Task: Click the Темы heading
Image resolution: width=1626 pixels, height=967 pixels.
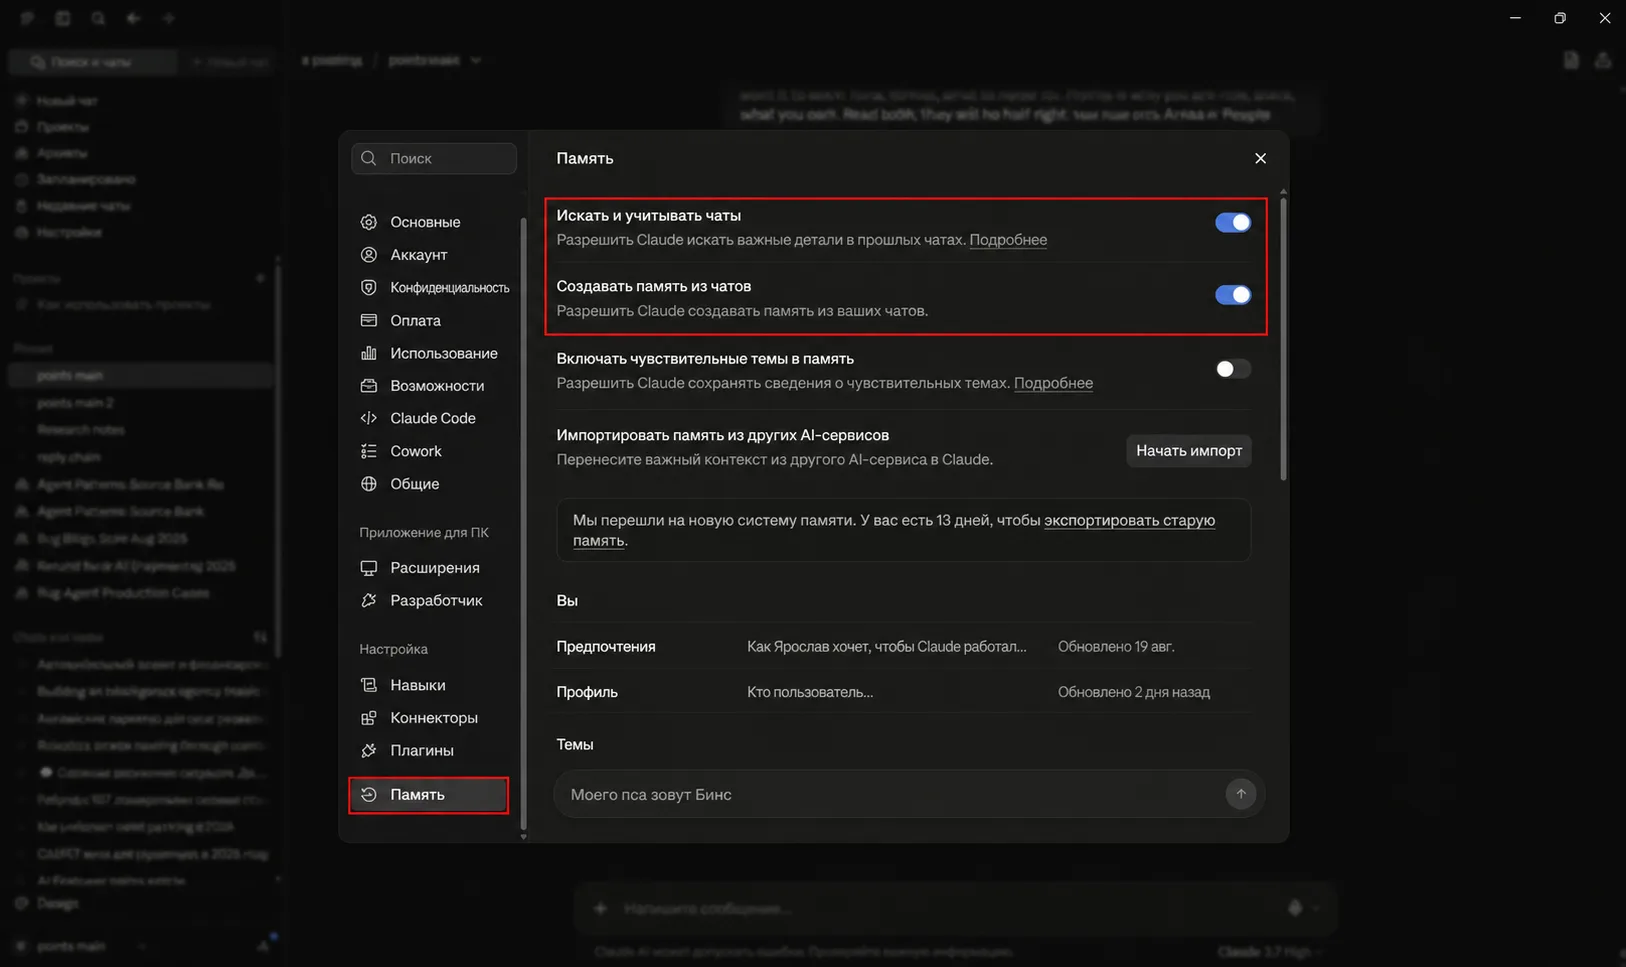Action: click(575, 744)
